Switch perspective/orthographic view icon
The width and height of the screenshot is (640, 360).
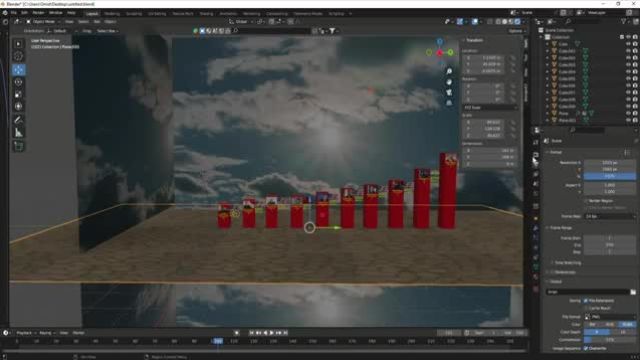point(449,103)
